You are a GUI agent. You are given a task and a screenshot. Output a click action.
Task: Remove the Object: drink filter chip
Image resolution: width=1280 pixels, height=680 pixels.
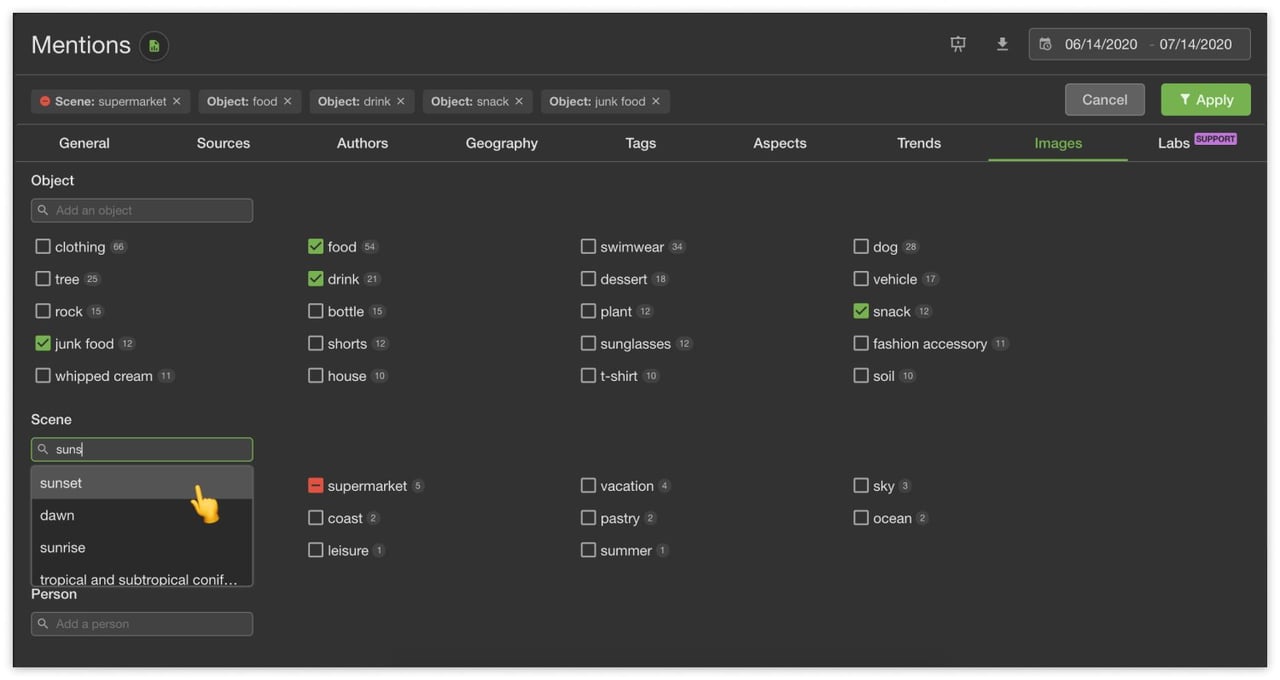[x=401, y=101]
